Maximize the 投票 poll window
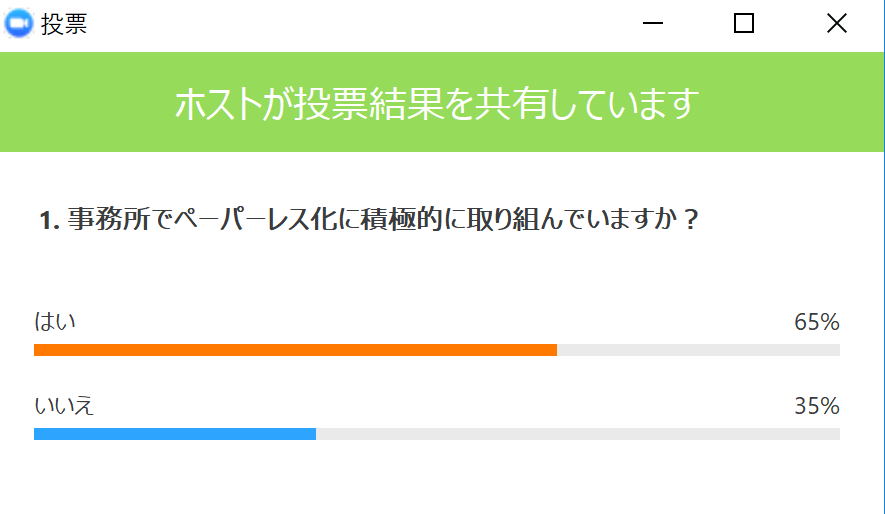The height and width of the screenshot is (514, 885). pyautogui.click(x=744, y=24)
